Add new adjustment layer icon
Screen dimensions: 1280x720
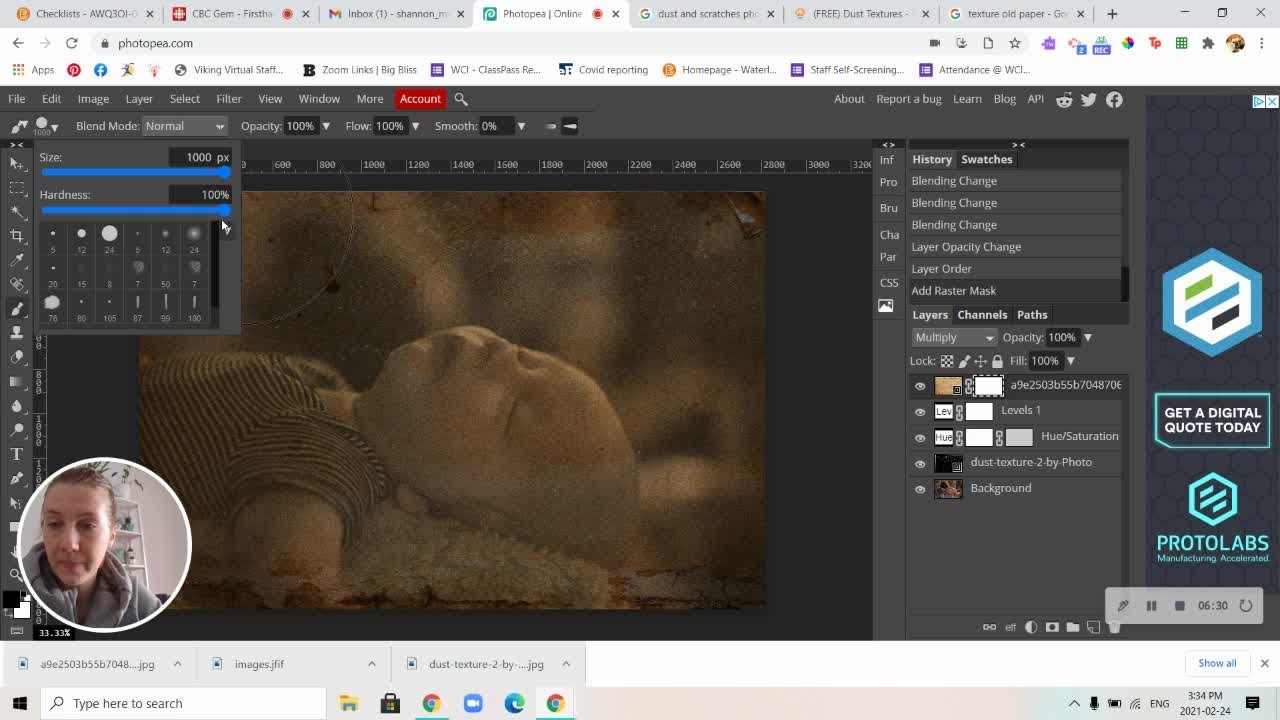[1031, 627]
